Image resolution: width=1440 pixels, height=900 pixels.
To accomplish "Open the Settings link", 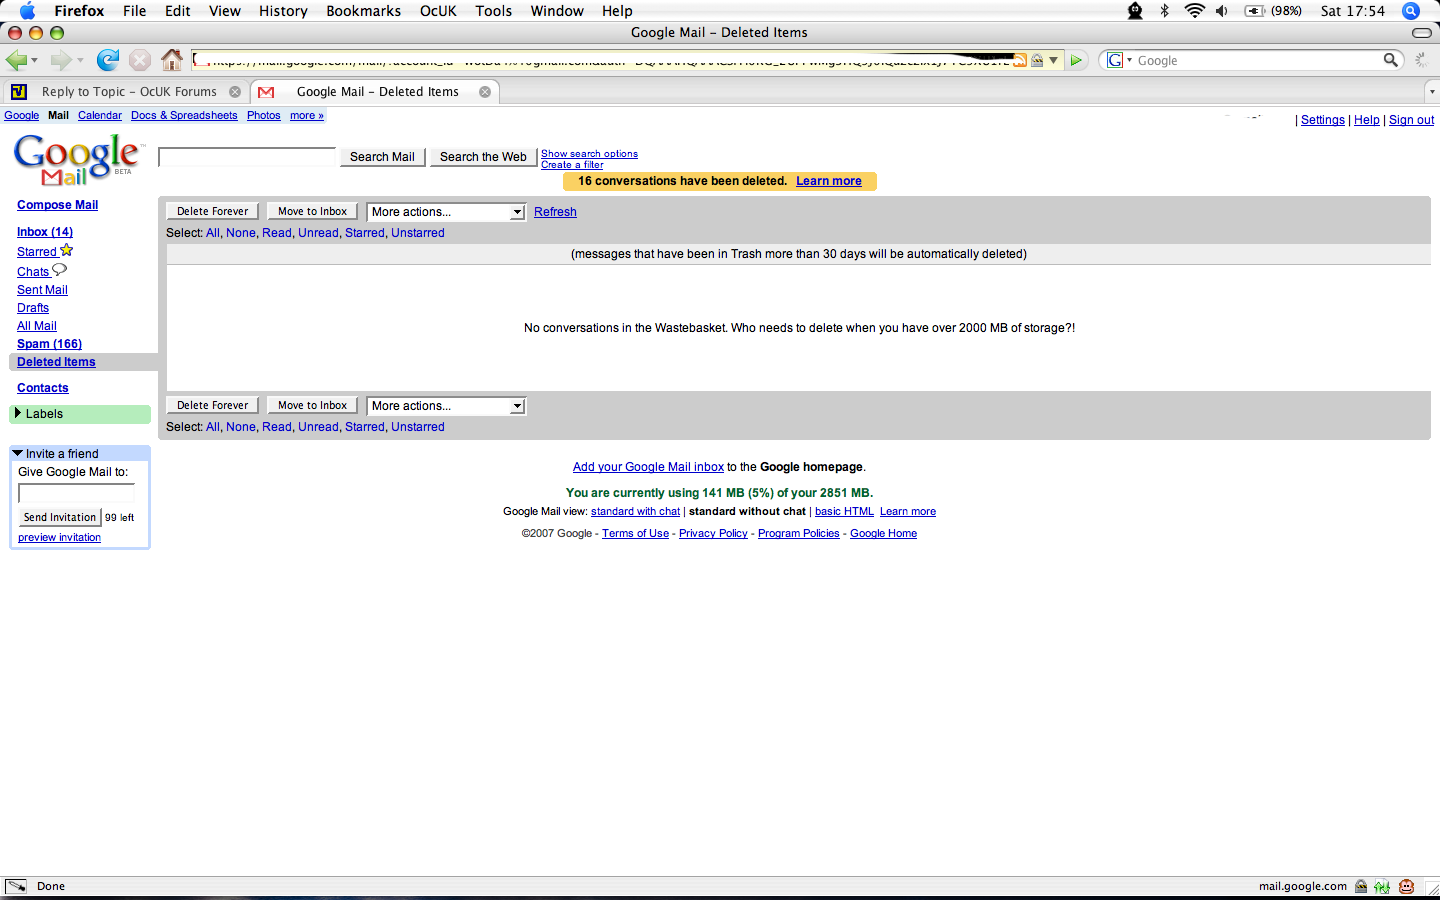I will (x=1322, y=120).
